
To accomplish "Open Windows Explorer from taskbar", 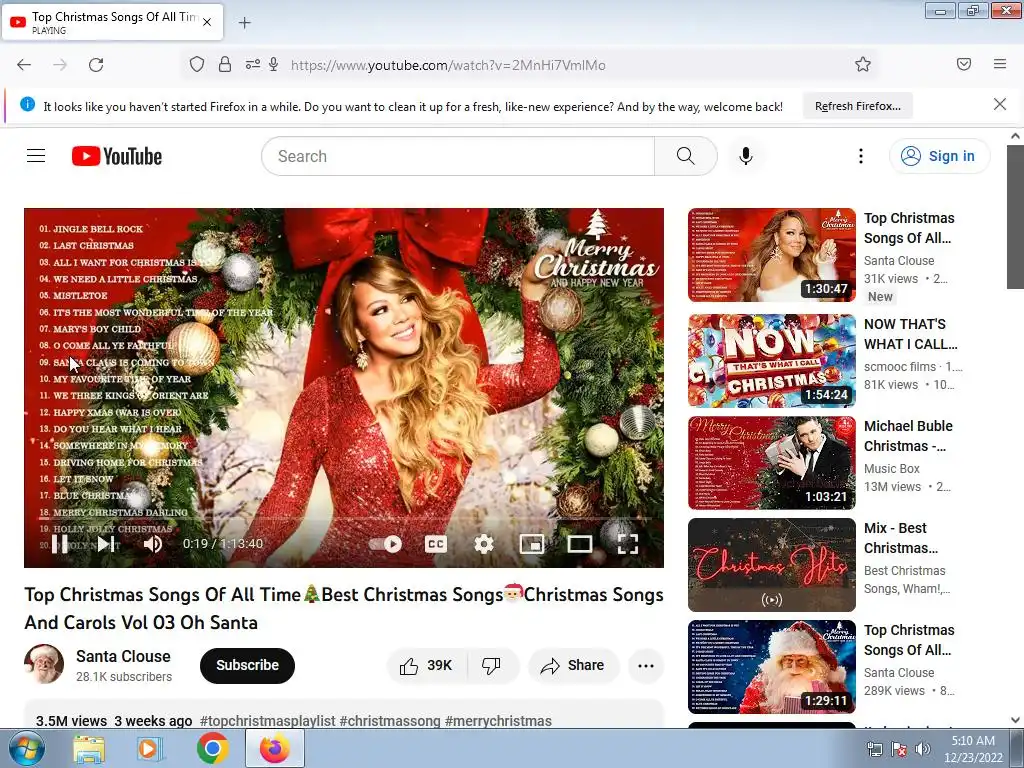I will coord(89,749).
